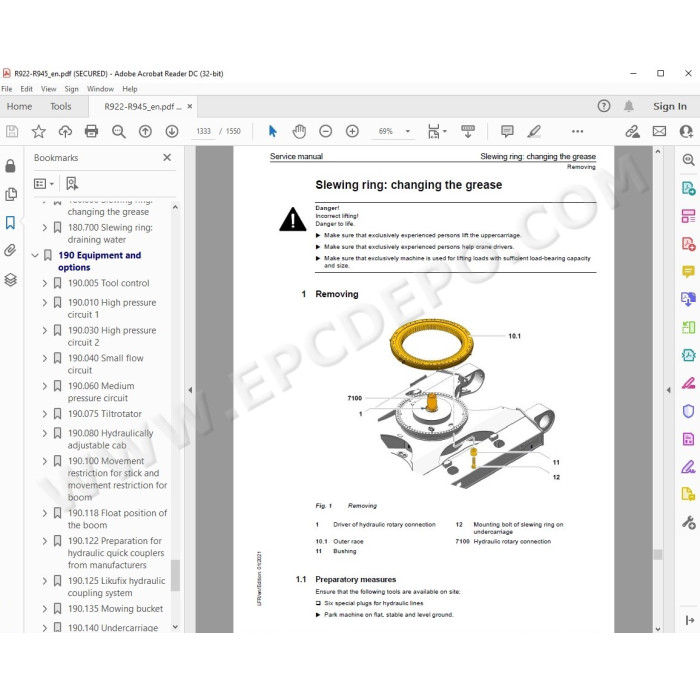The image size is (700, 700).
Task: Toggle the Bookmarks panel icon
Action: click(10, 222)
